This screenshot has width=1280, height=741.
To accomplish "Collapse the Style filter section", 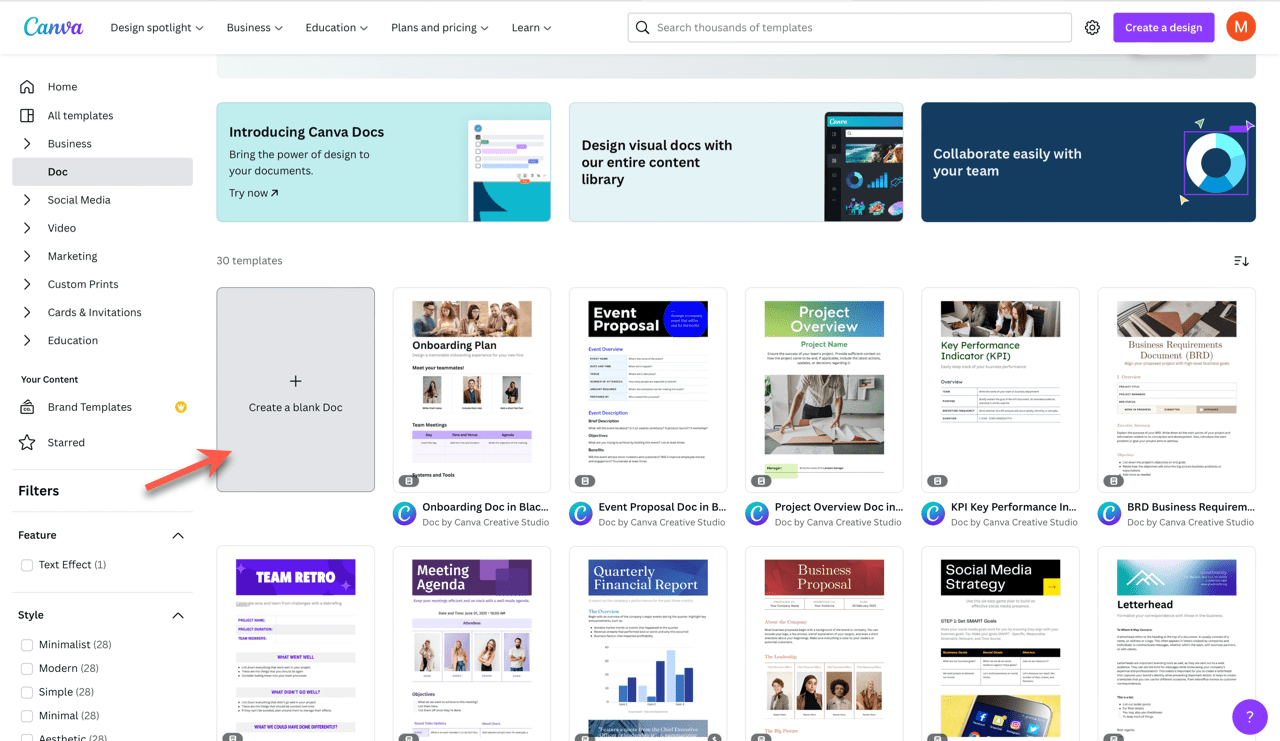I will pyautogui.click(x=178, y=616).
